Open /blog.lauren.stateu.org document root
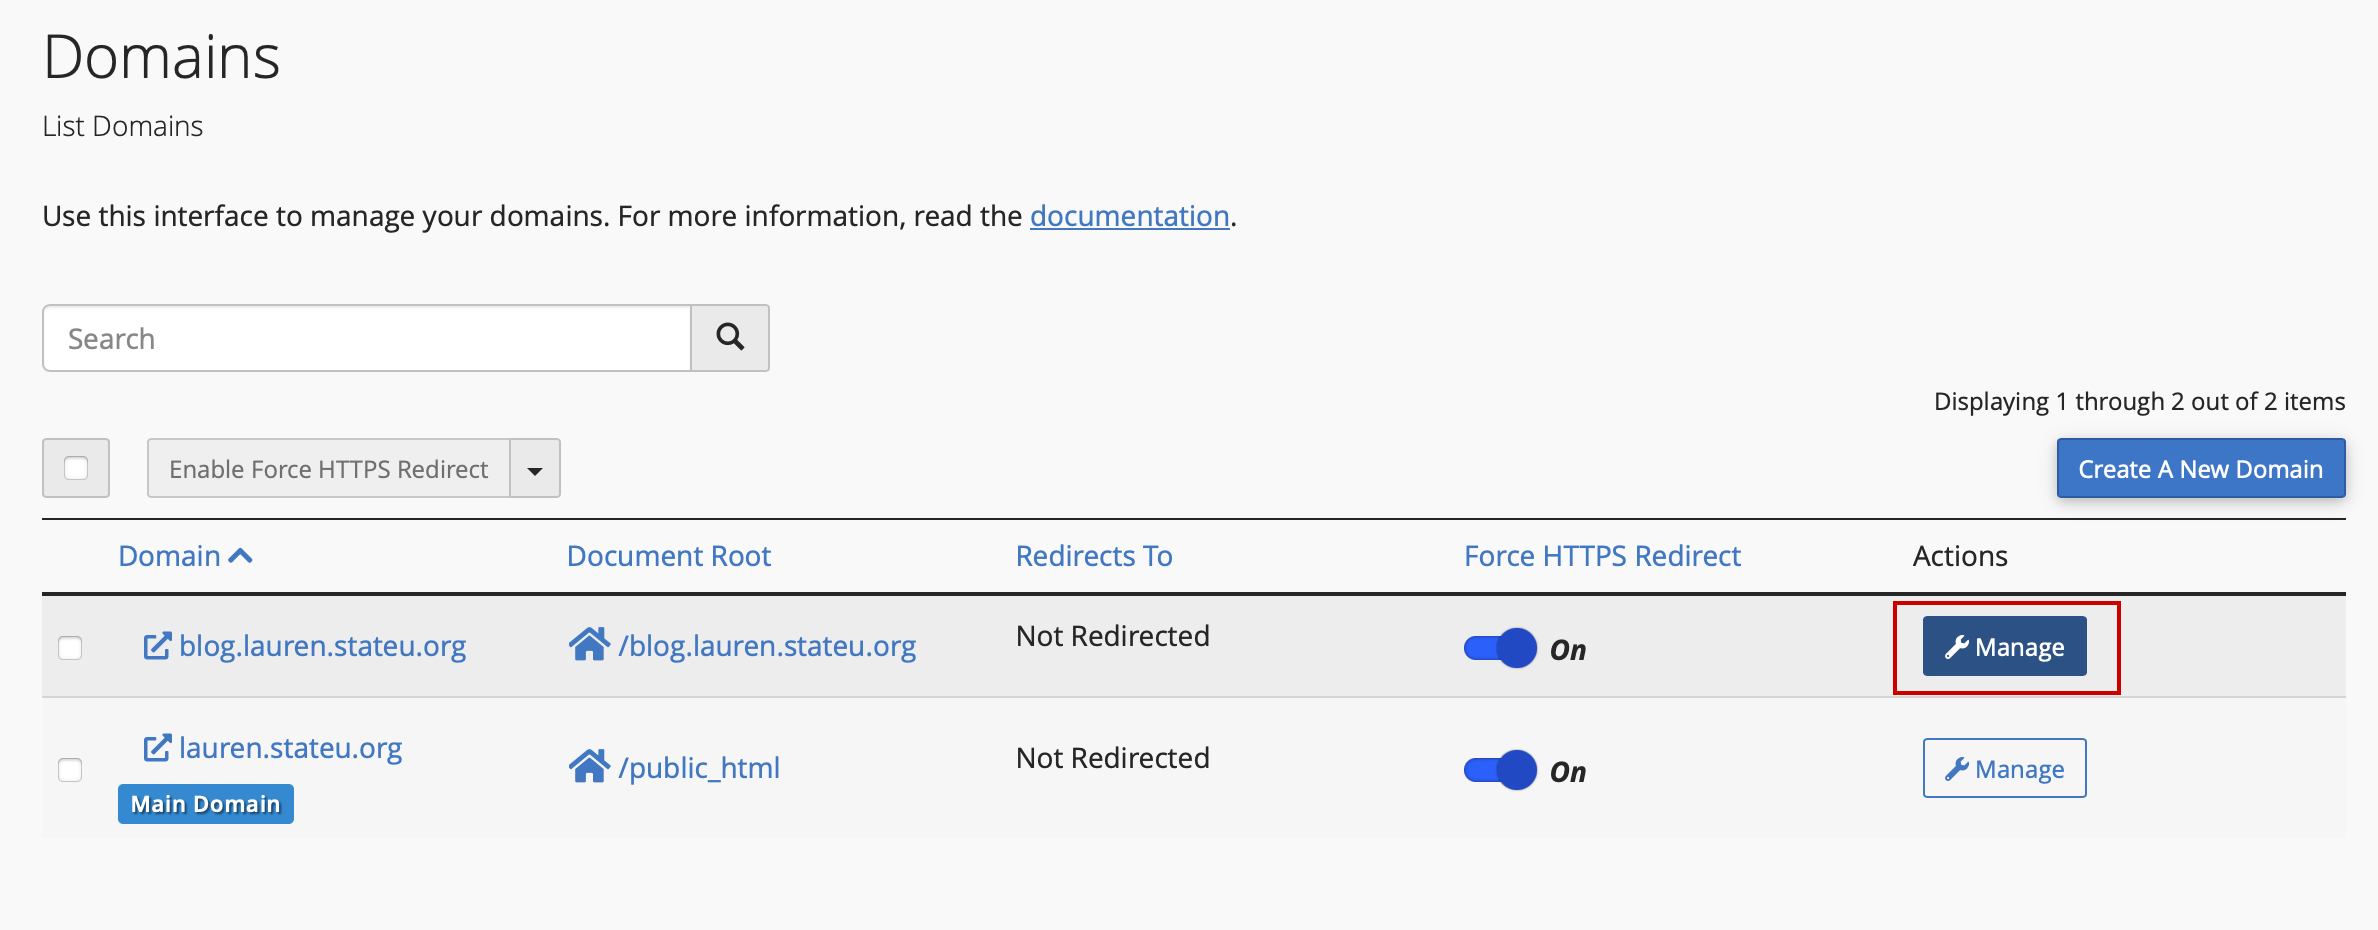Screen dimensions: 2378x930 pyautogui.click(x=767, y=646)
